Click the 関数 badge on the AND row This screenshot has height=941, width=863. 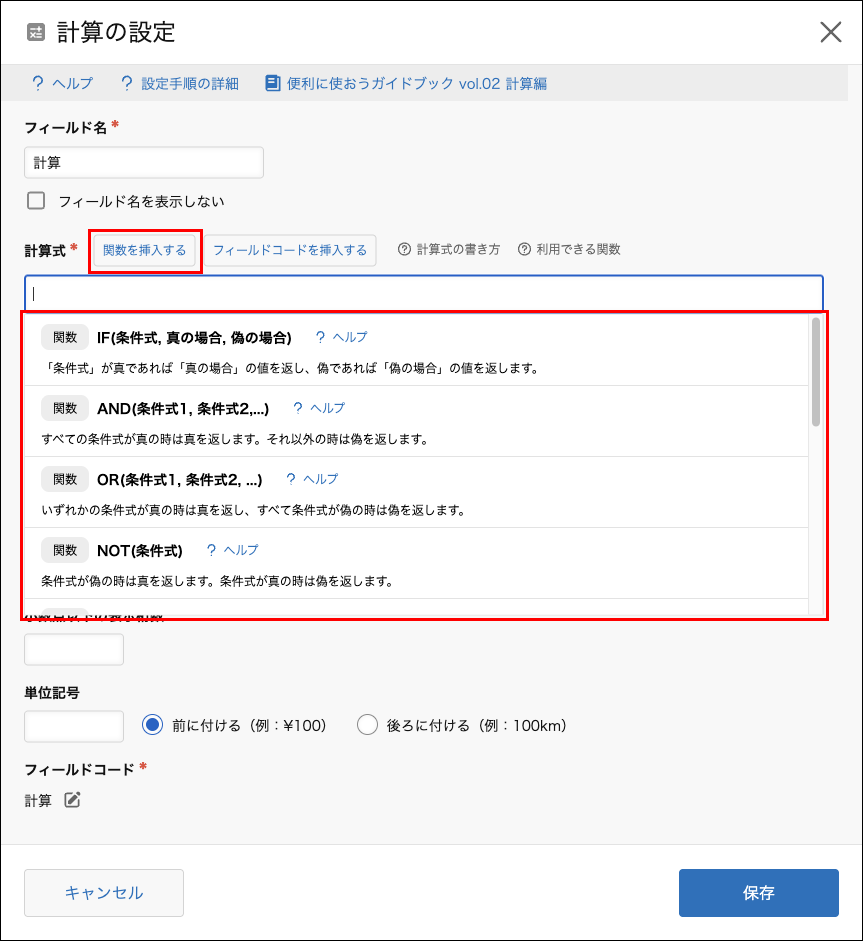coord(65,408)
